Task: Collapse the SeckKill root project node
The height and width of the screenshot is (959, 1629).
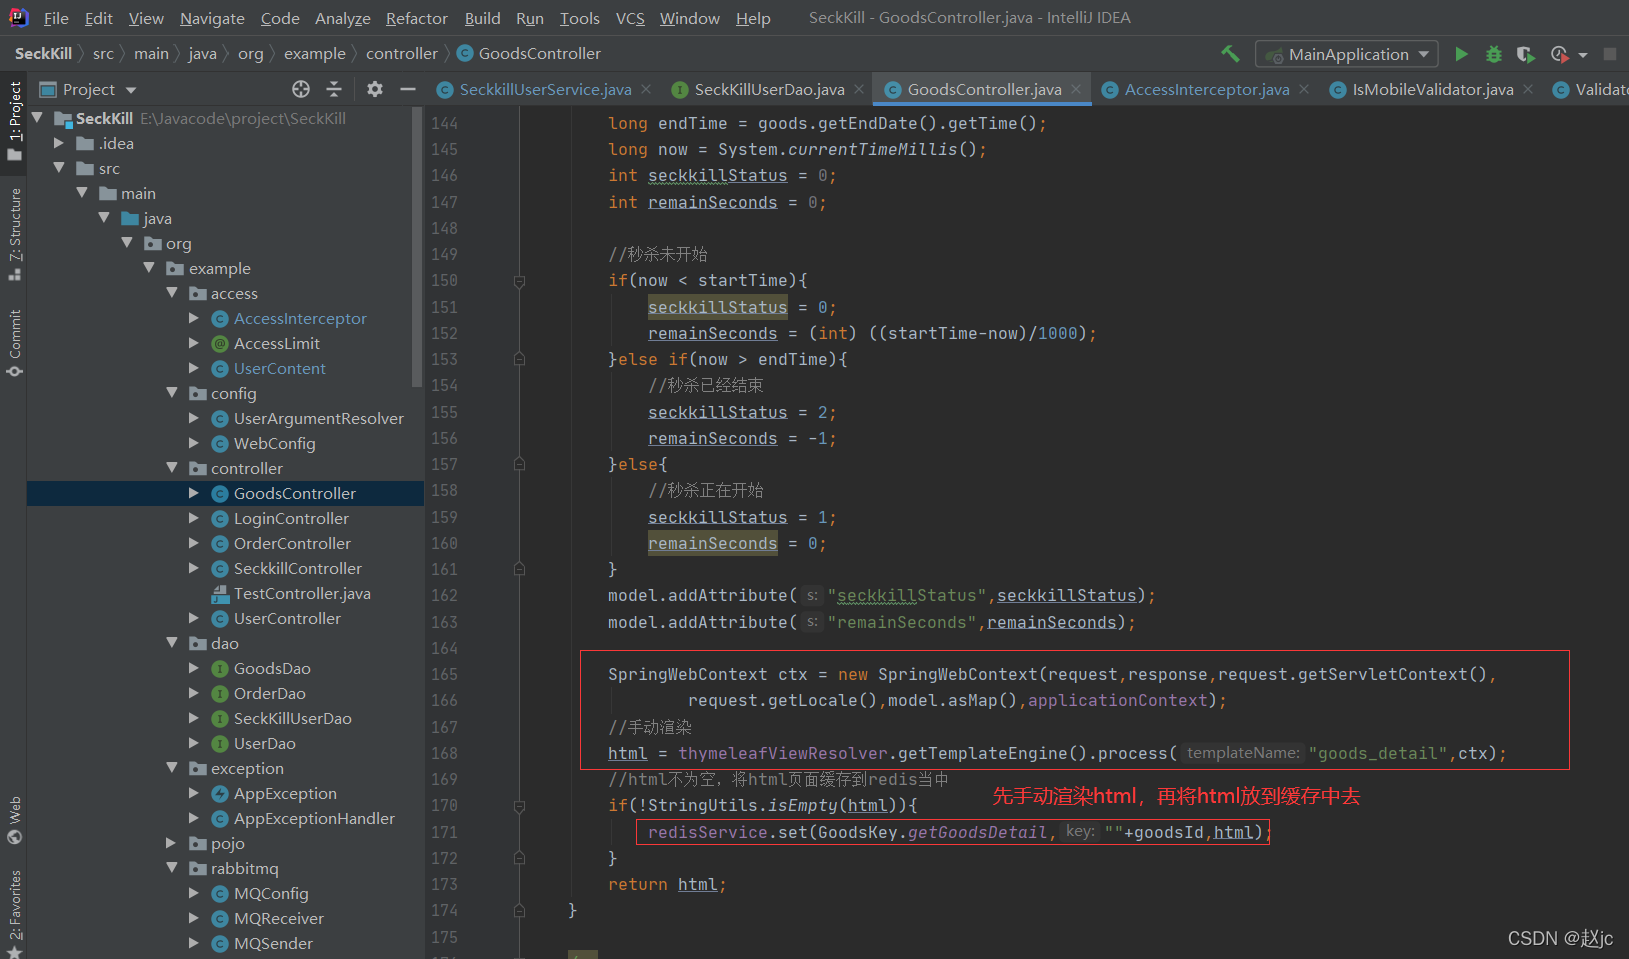Action: (37, 118)
